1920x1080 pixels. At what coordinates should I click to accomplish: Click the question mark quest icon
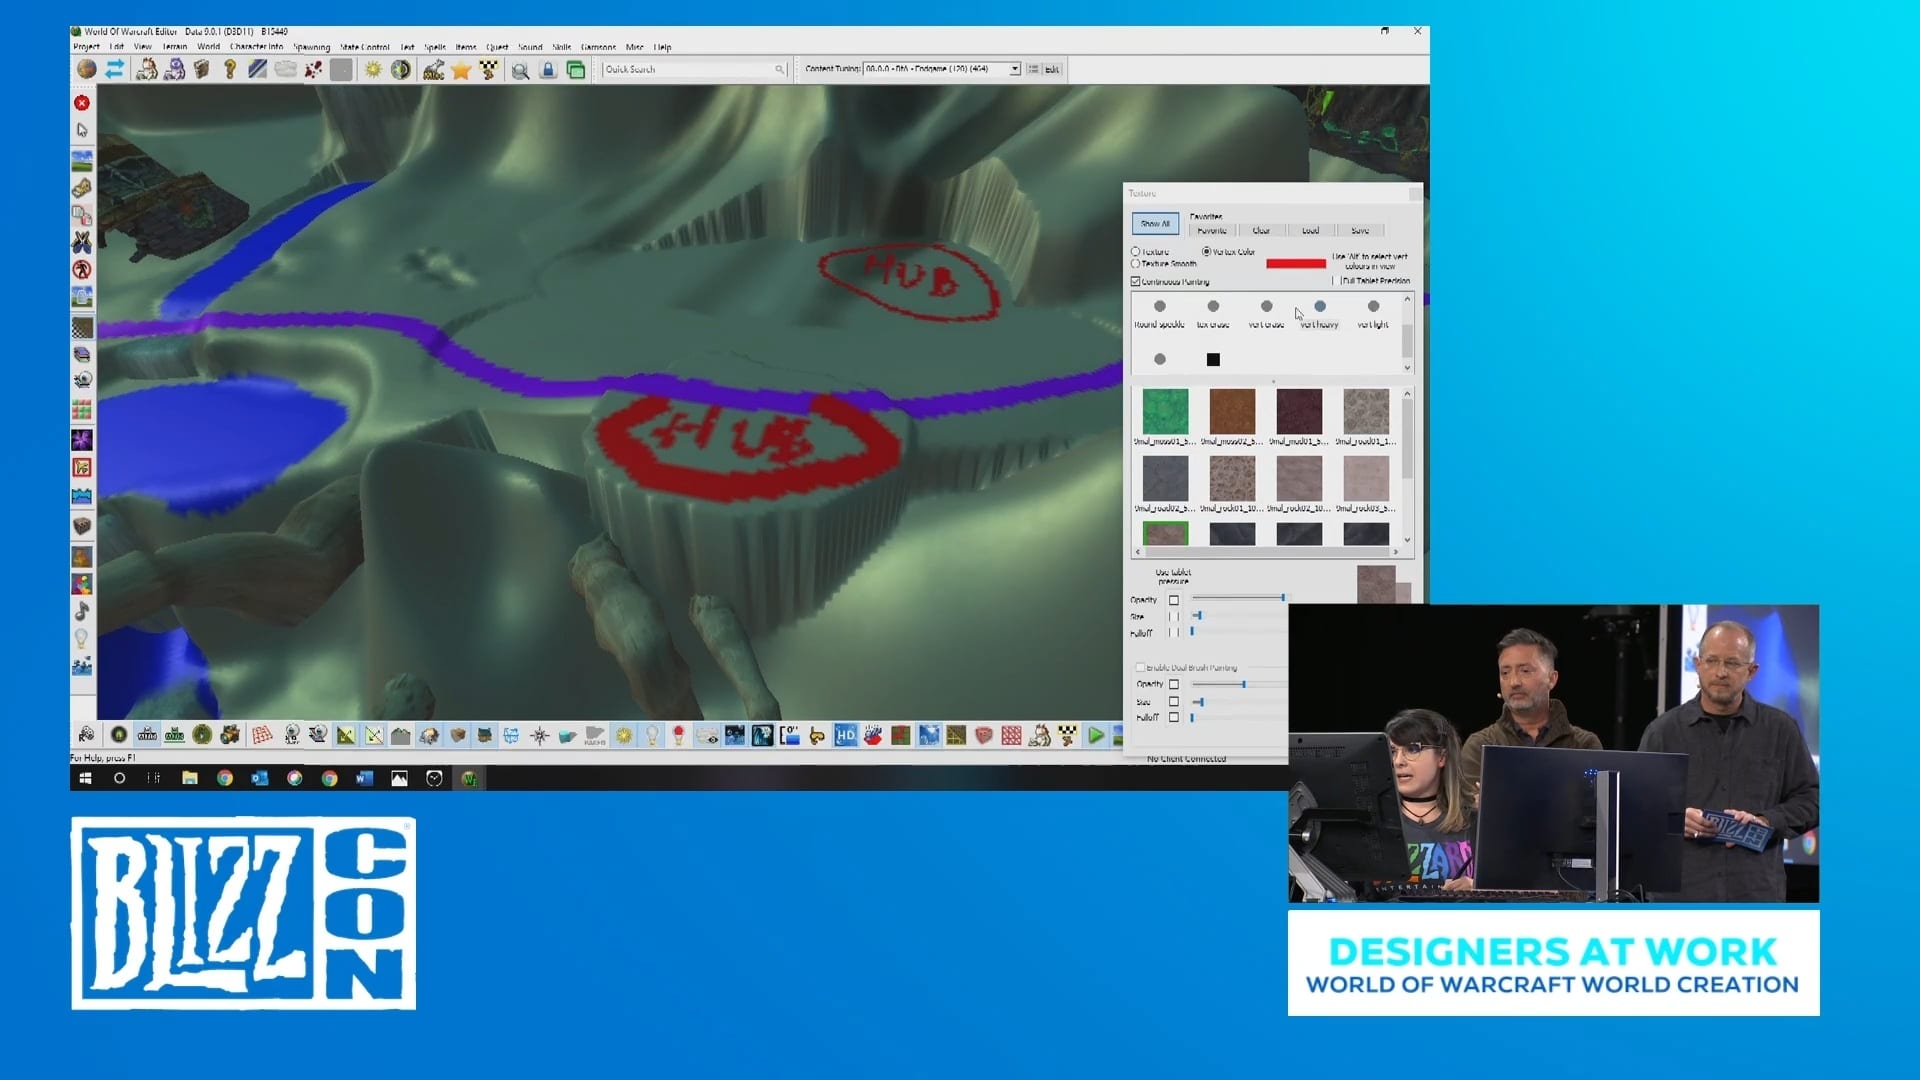coord(230,70)
